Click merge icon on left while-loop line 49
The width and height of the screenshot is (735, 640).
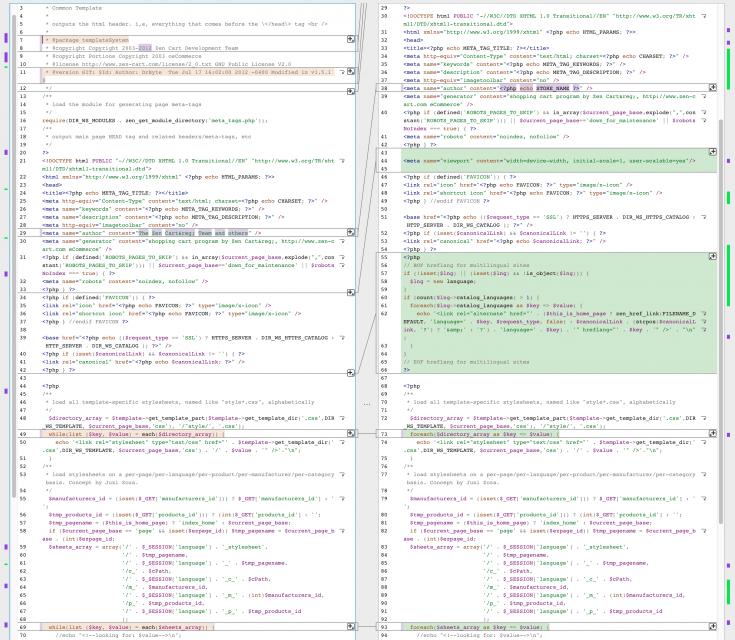[x=350, y=434]
